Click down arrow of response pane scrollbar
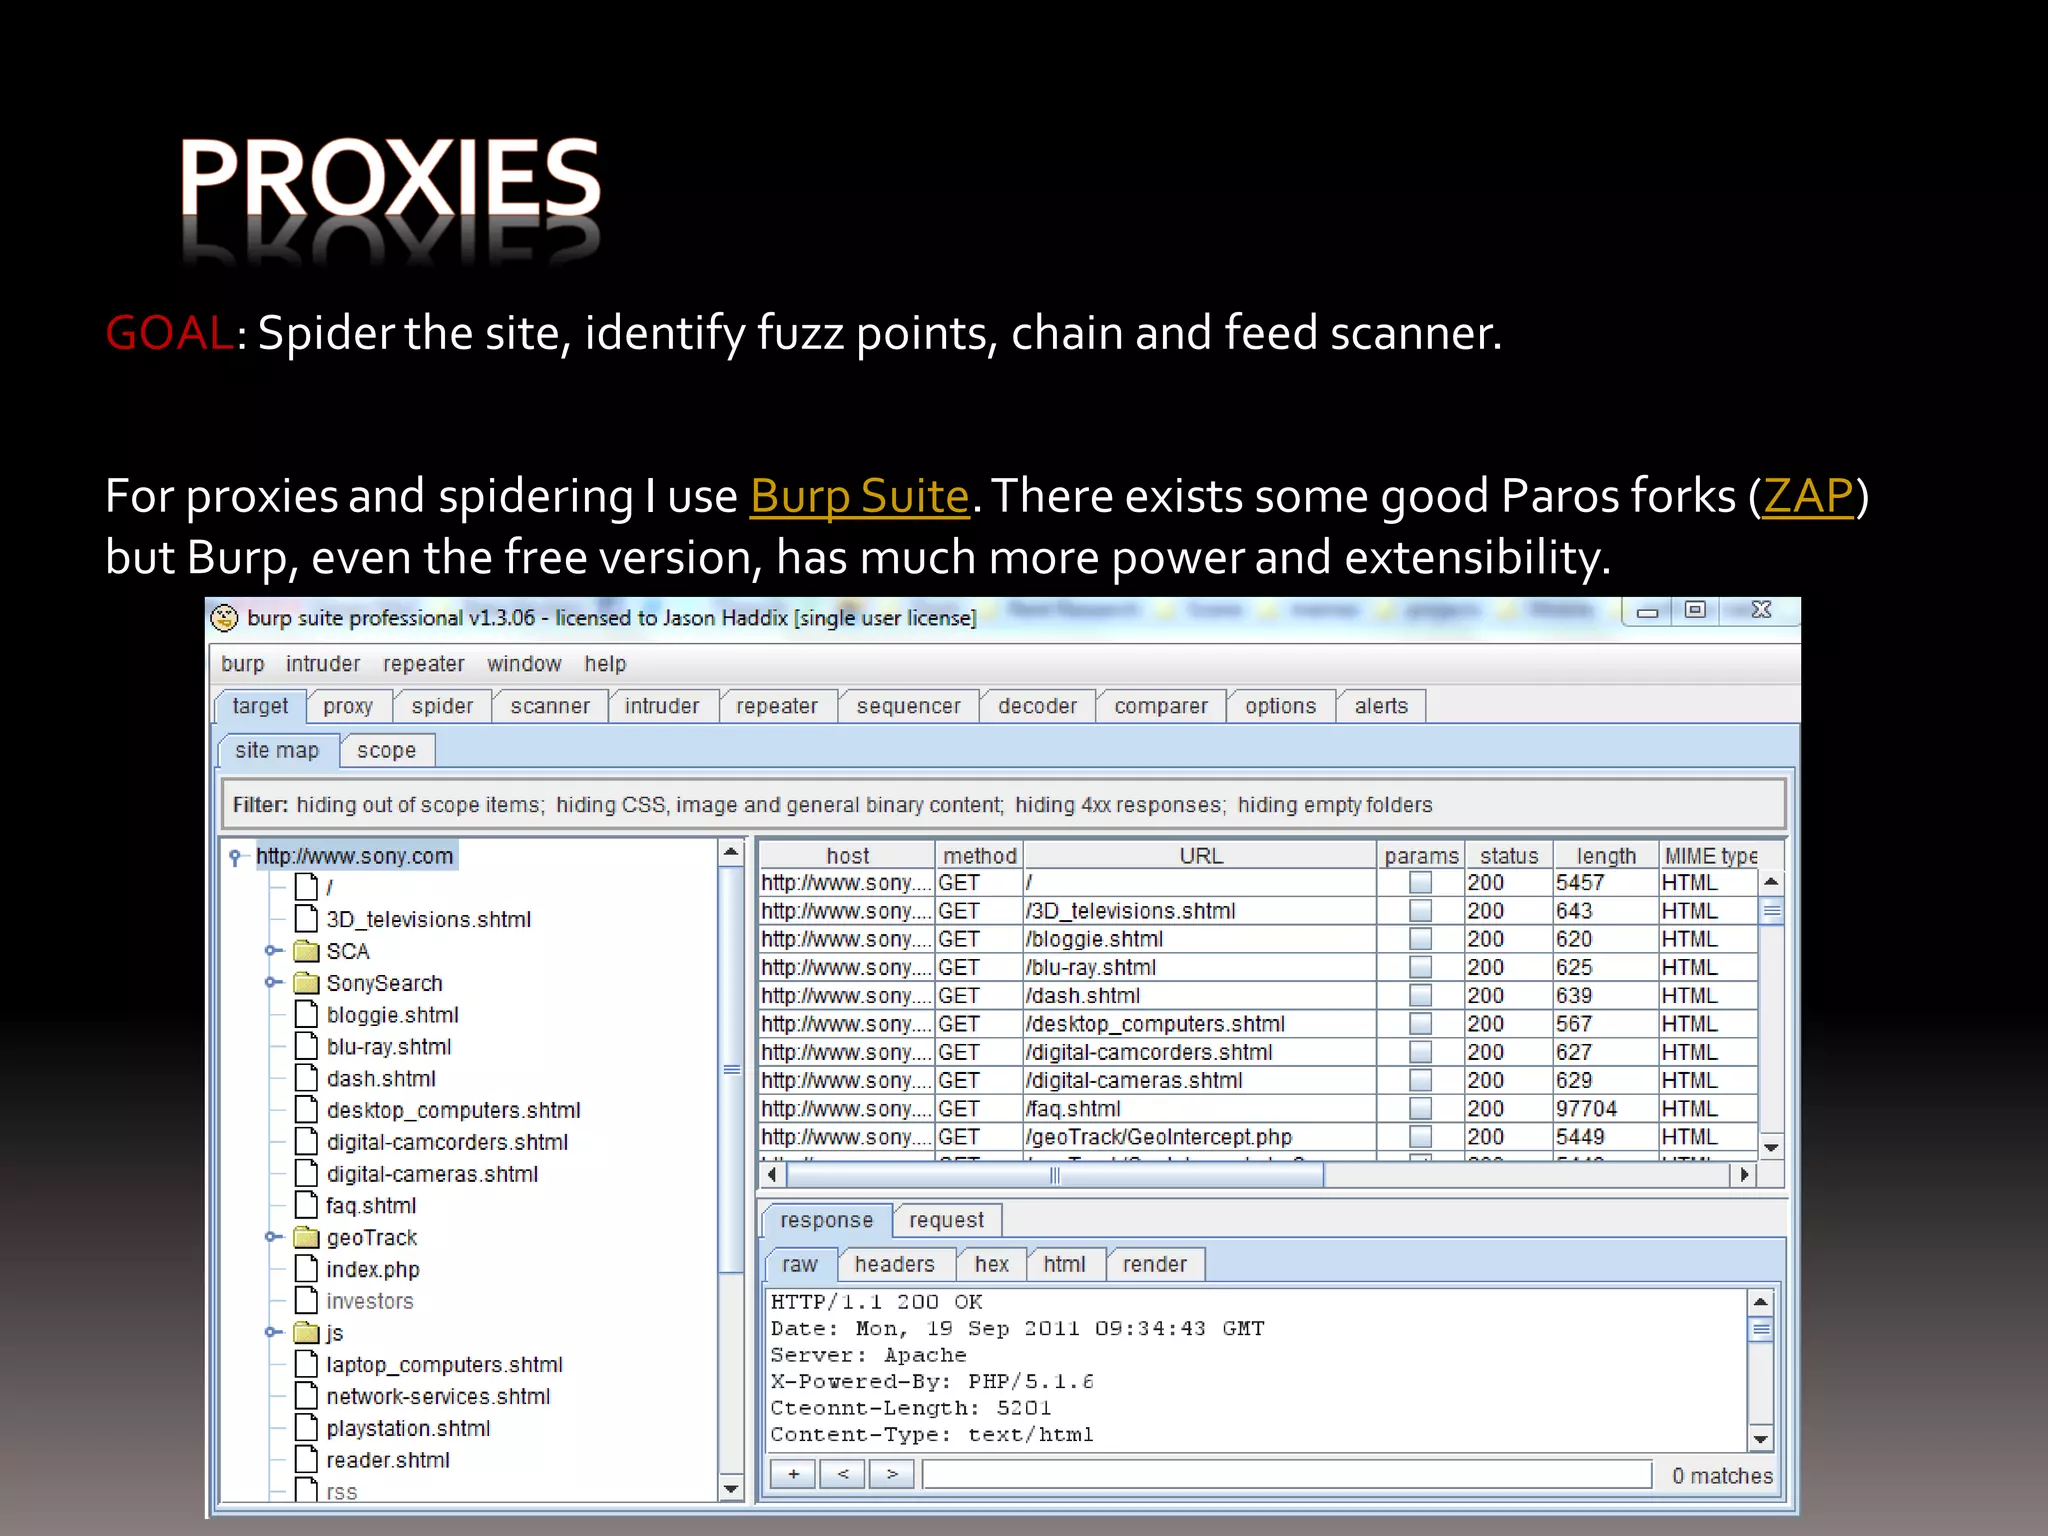2048x1536 pixels. tap(1761, 1440)
